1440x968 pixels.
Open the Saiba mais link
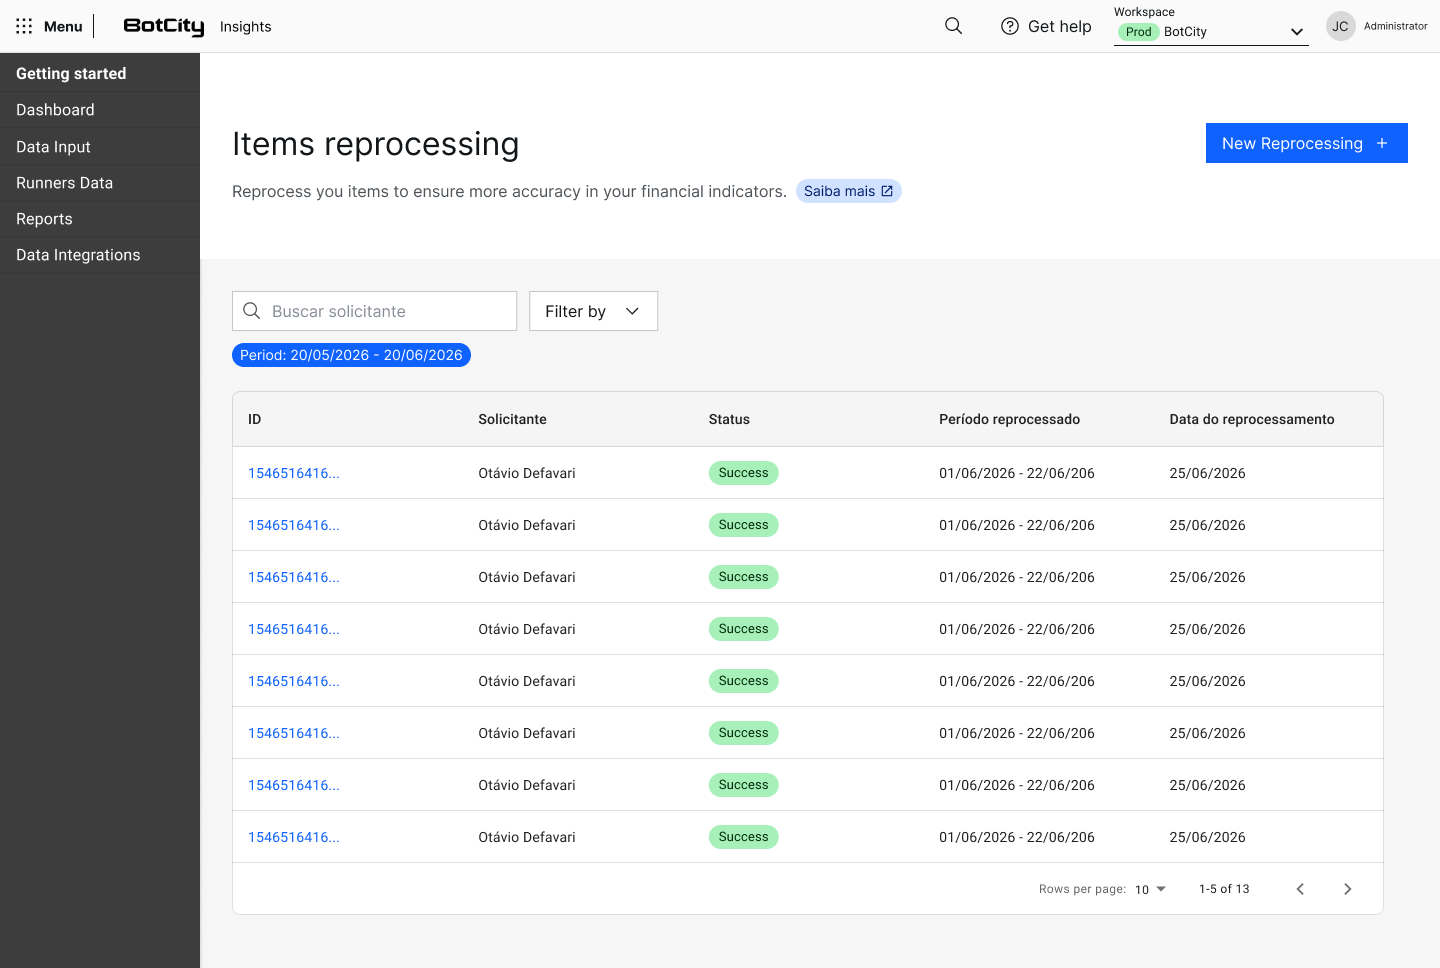coord(848,191)
